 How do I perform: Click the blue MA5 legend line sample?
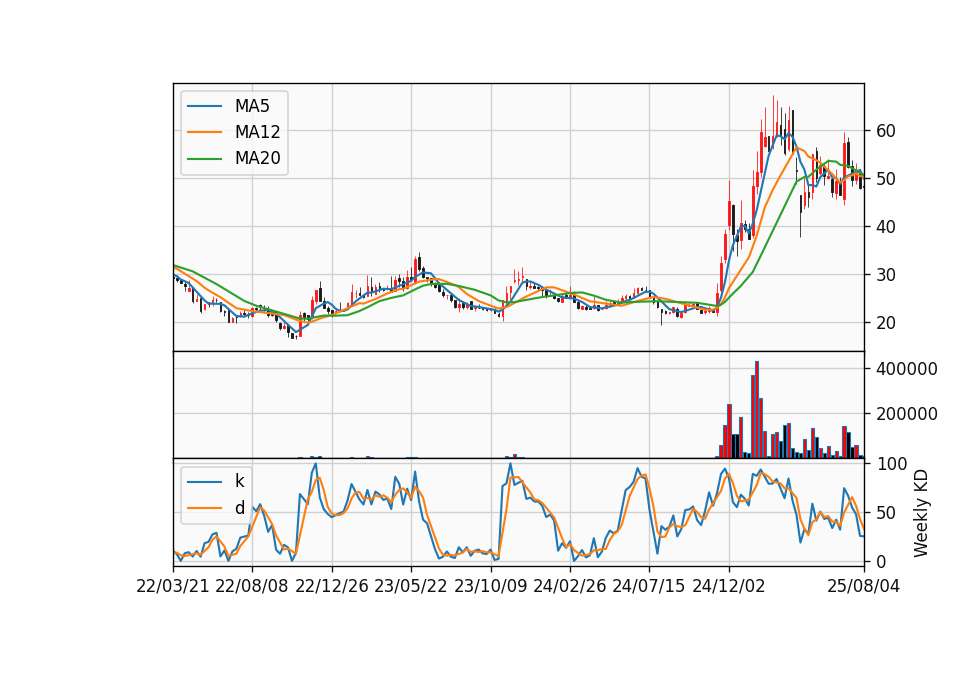click(204, 106)
